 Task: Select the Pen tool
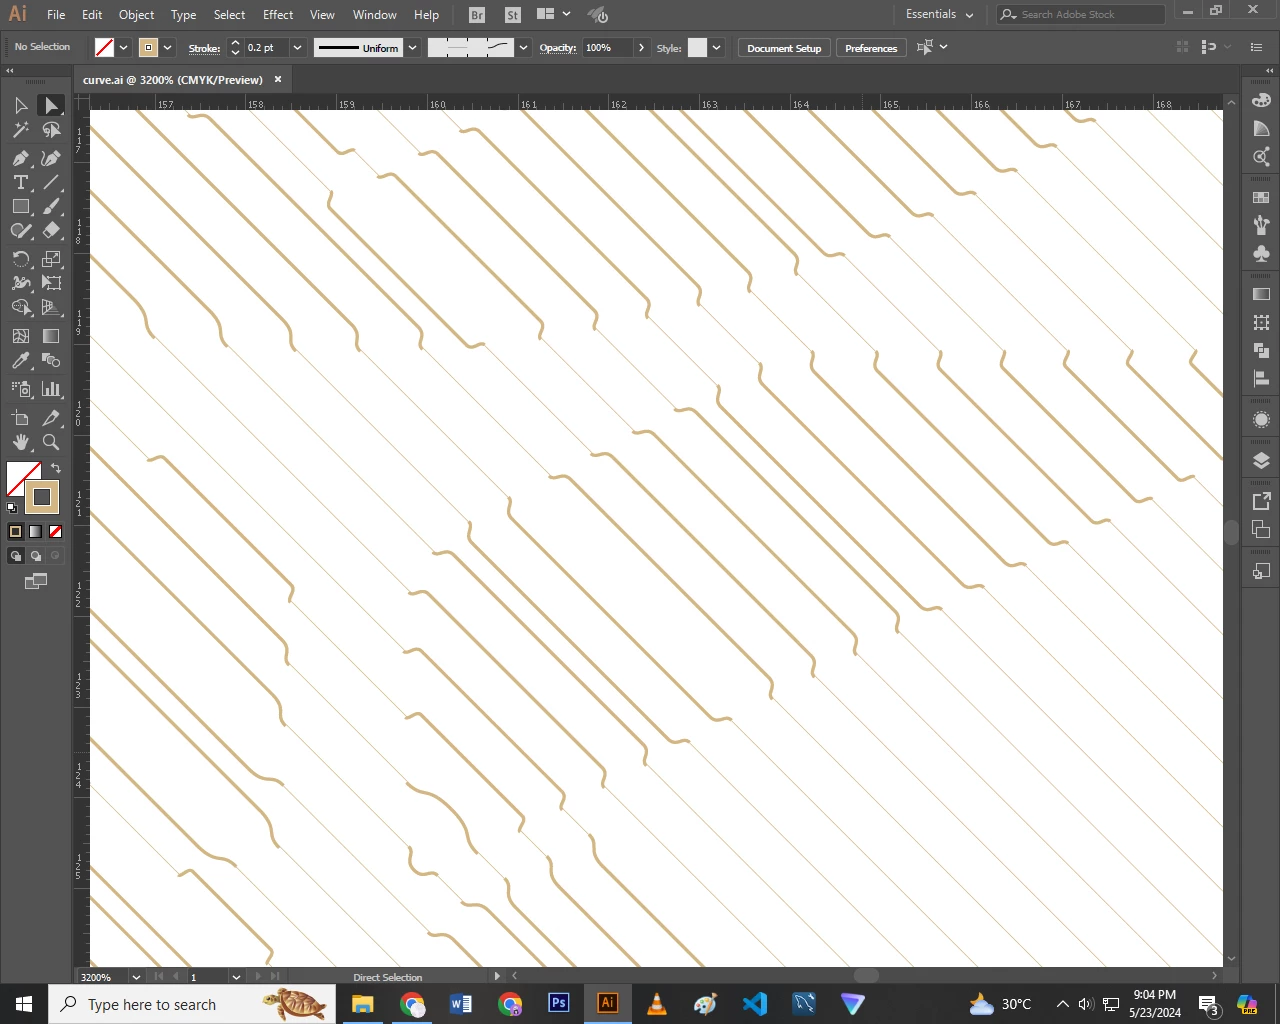21,158
